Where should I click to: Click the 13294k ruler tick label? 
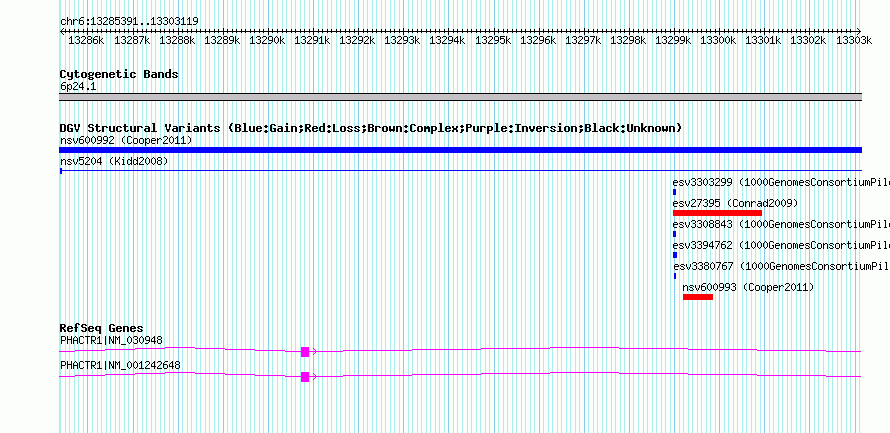click(x=448, y=41)
